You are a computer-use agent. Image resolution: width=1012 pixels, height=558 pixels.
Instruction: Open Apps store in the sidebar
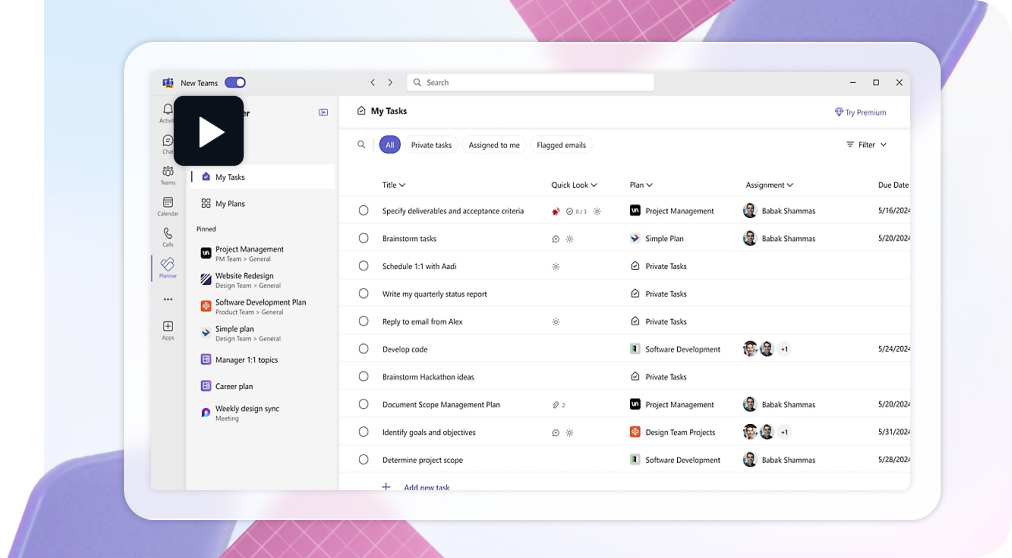pos(168,330)
